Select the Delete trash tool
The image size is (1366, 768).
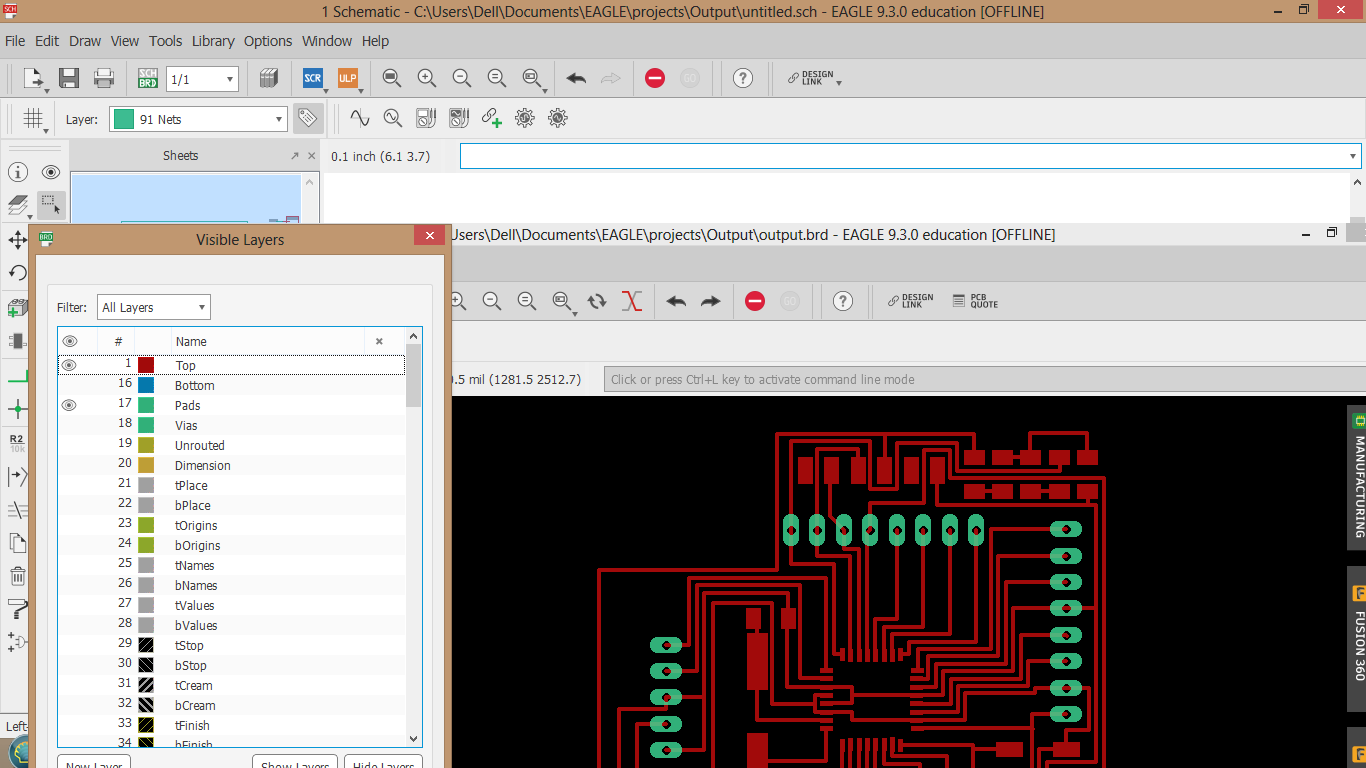[18, 575]
